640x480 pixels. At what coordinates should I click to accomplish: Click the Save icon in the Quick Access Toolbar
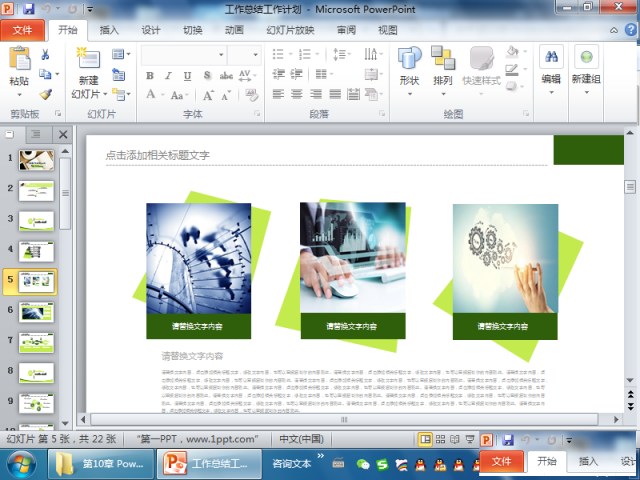click(28, 9)
